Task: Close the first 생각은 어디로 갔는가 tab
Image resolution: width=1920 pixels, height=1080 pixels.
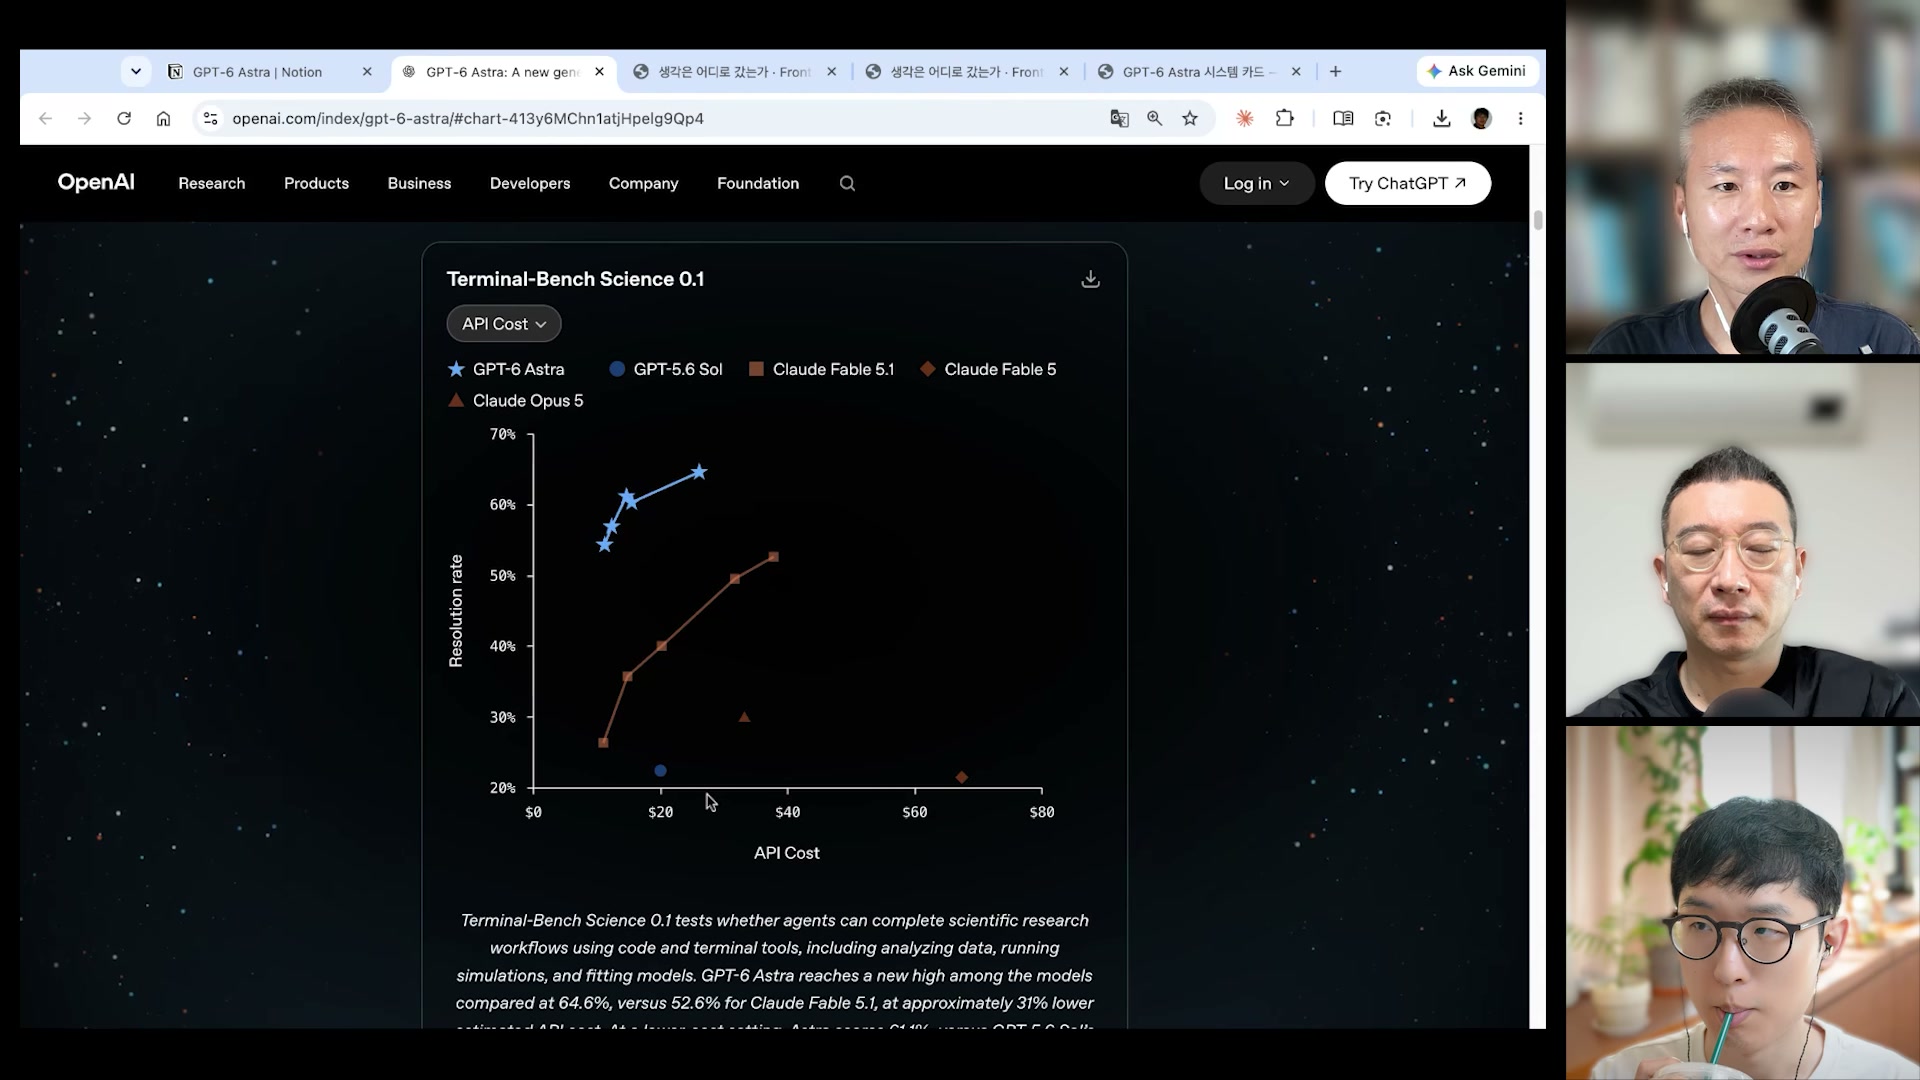Action: click(x=831, y=72)
